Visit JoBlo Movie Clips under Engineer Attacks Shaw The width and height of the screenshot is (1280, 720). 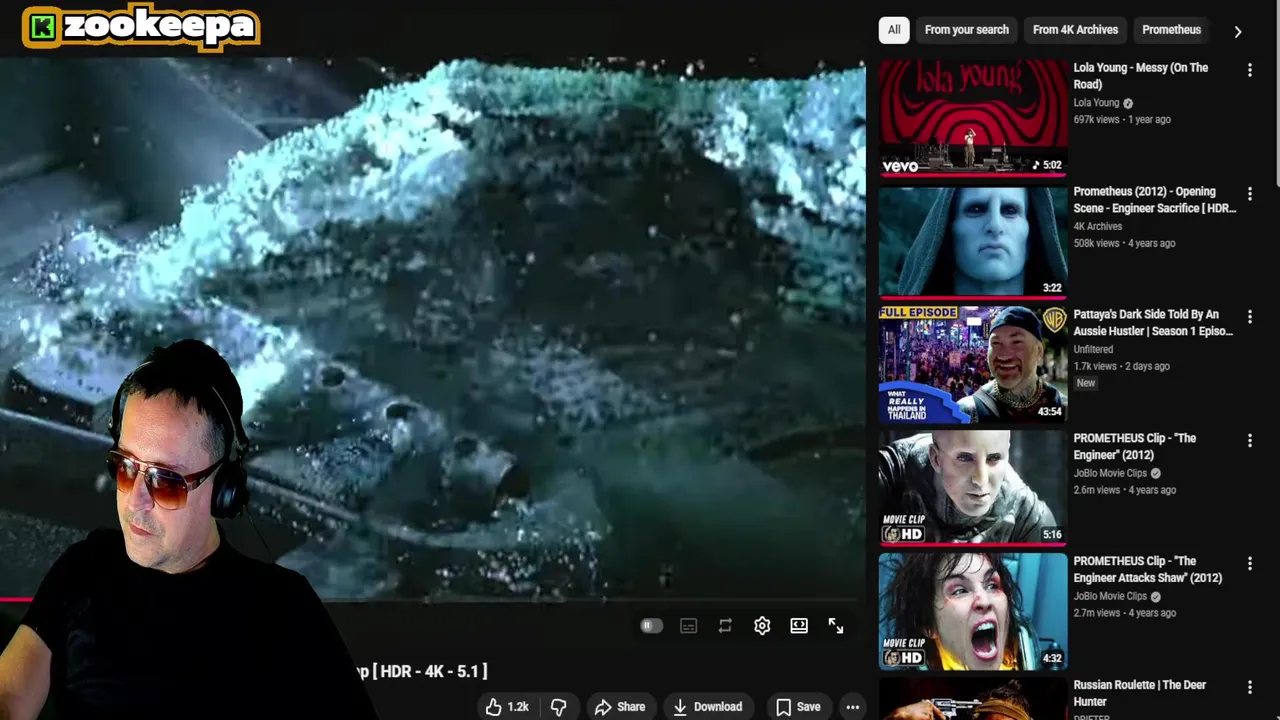(1110, 596)
